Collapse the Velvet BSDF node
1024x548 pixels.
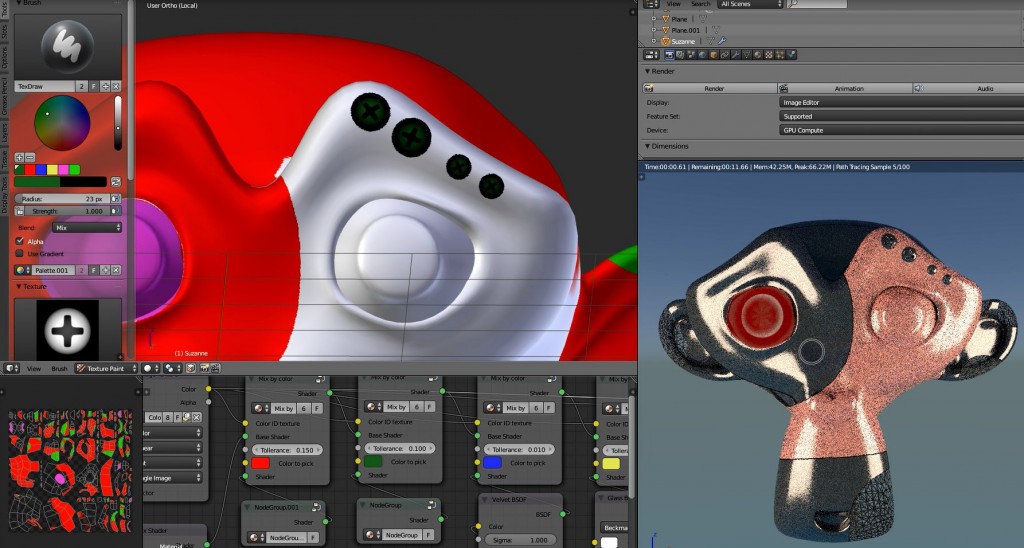(484, 500)
